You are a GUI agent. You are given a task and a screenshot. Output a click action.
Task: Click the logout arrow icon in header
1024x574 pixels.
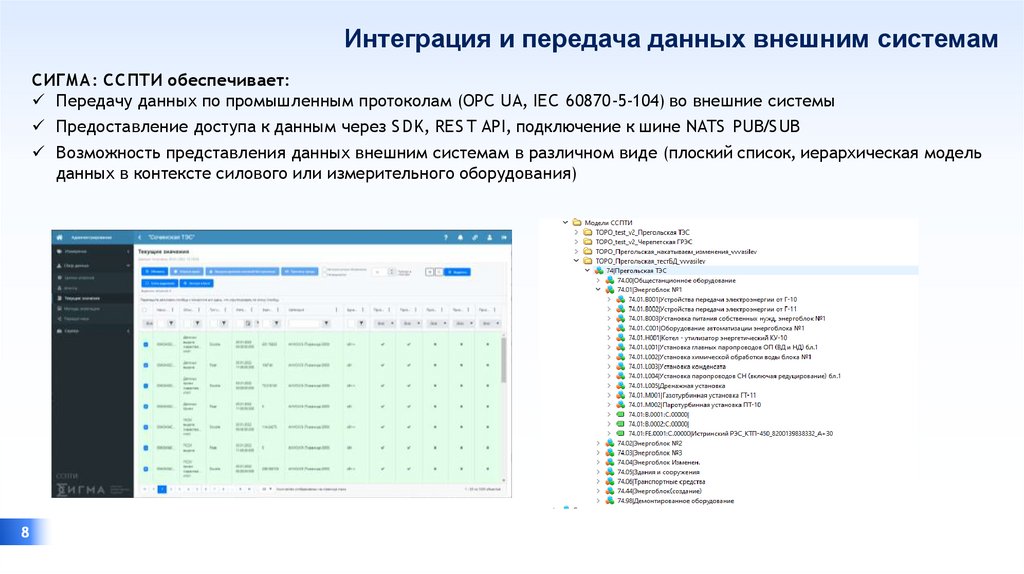pyautogui.click(x=504, y=238)
